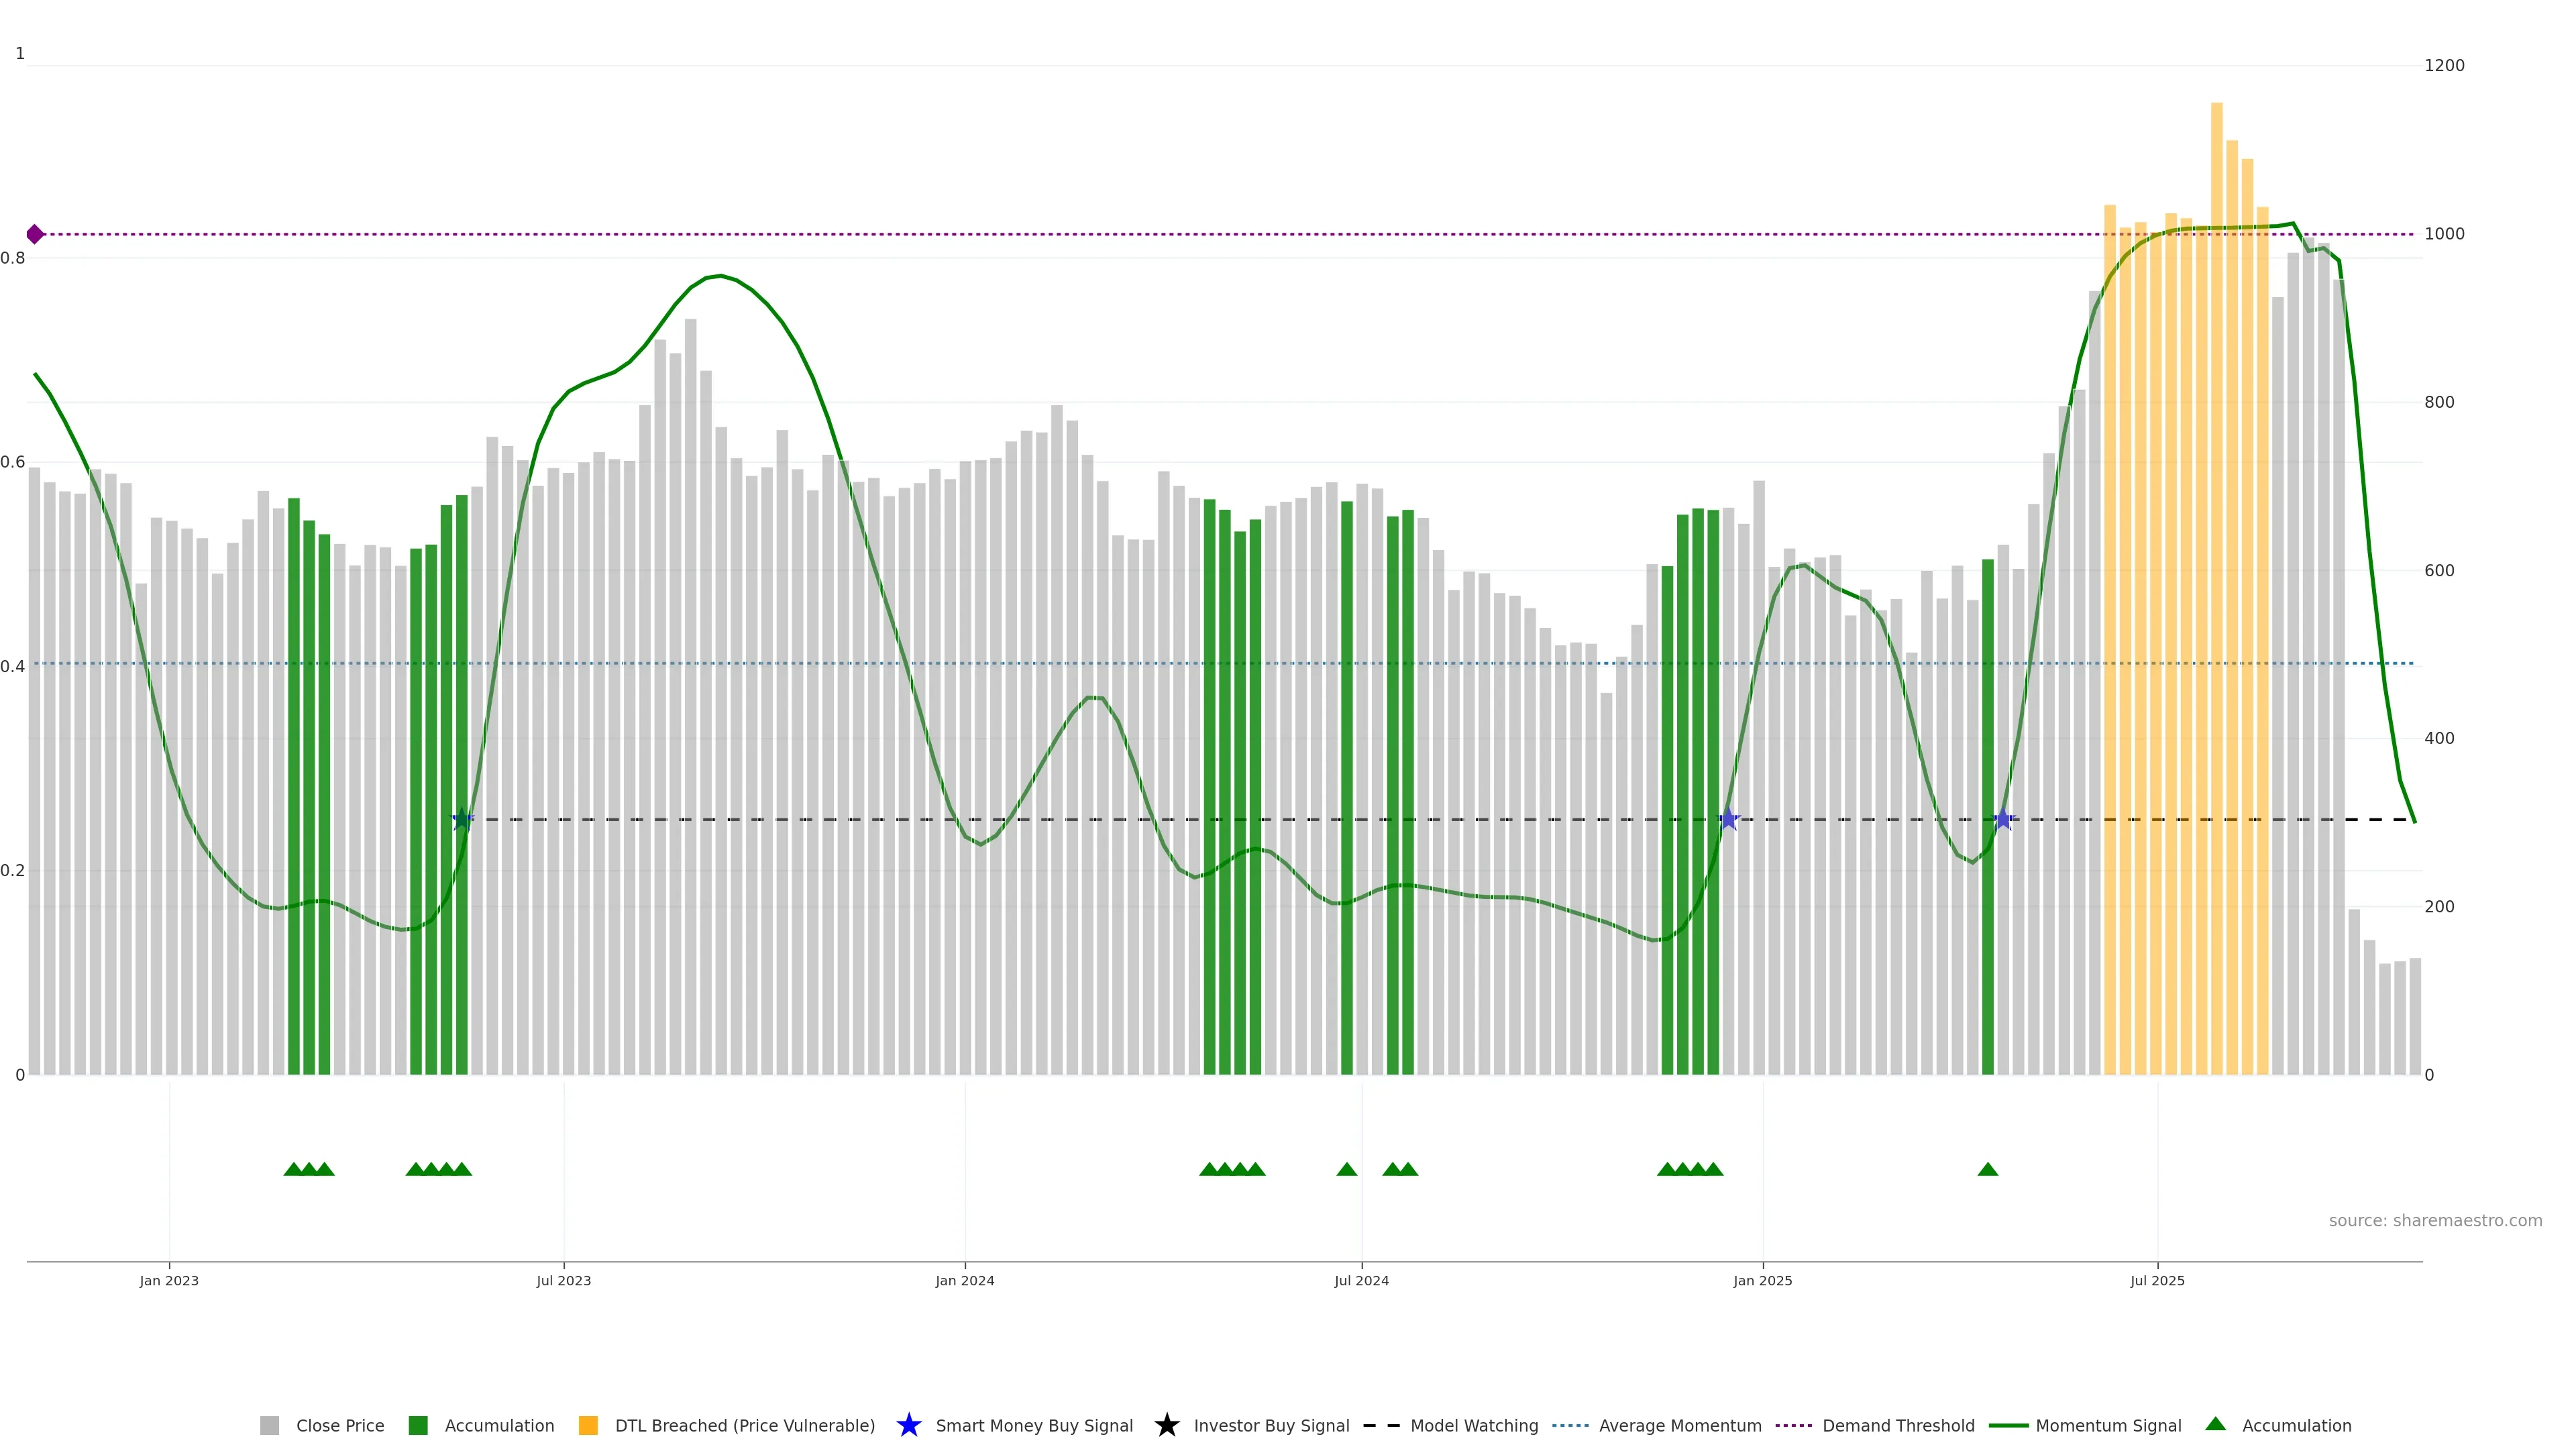Image resolution: width=2576 pixels, height=1449 pixels.
Task: Toggle the Momentum Signal legend entry
Action: click(2108, 1426)
